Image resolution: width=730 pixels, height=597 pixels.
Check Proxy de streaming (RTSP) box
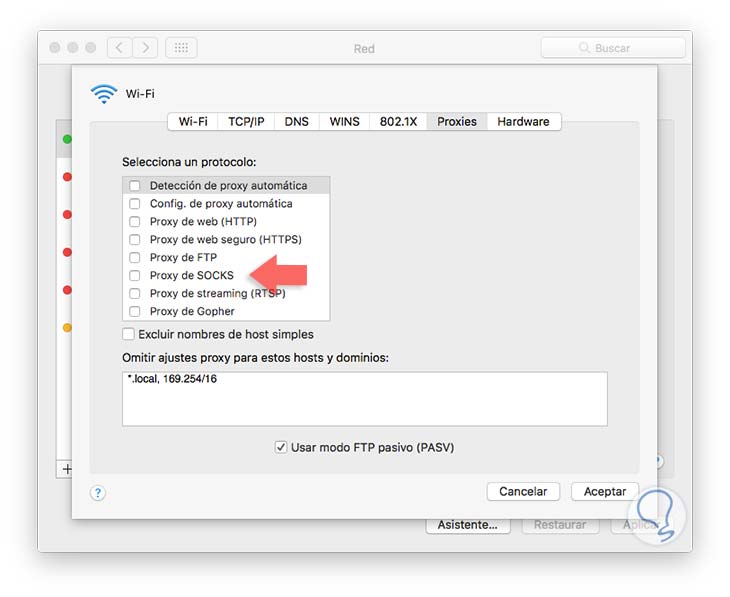tap(135, 293)
